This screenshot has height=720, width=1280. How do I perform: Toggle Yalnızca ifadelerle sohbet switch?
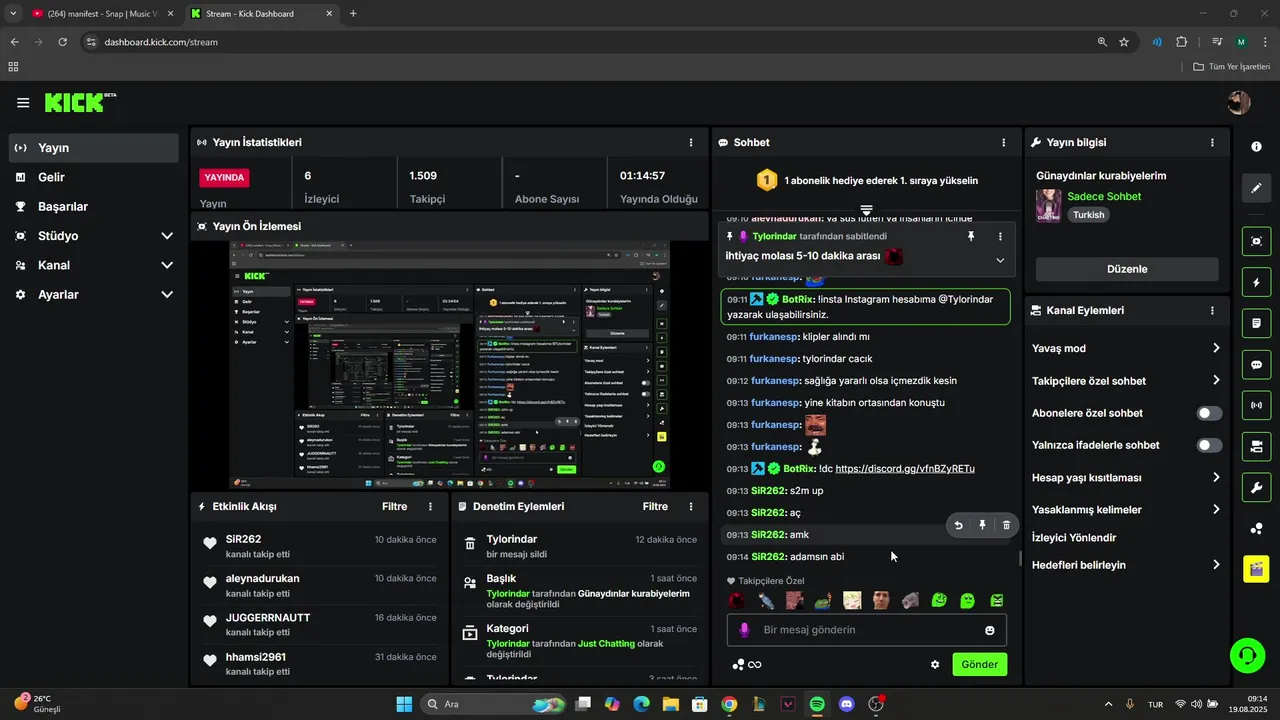(x=1209, y=445)
